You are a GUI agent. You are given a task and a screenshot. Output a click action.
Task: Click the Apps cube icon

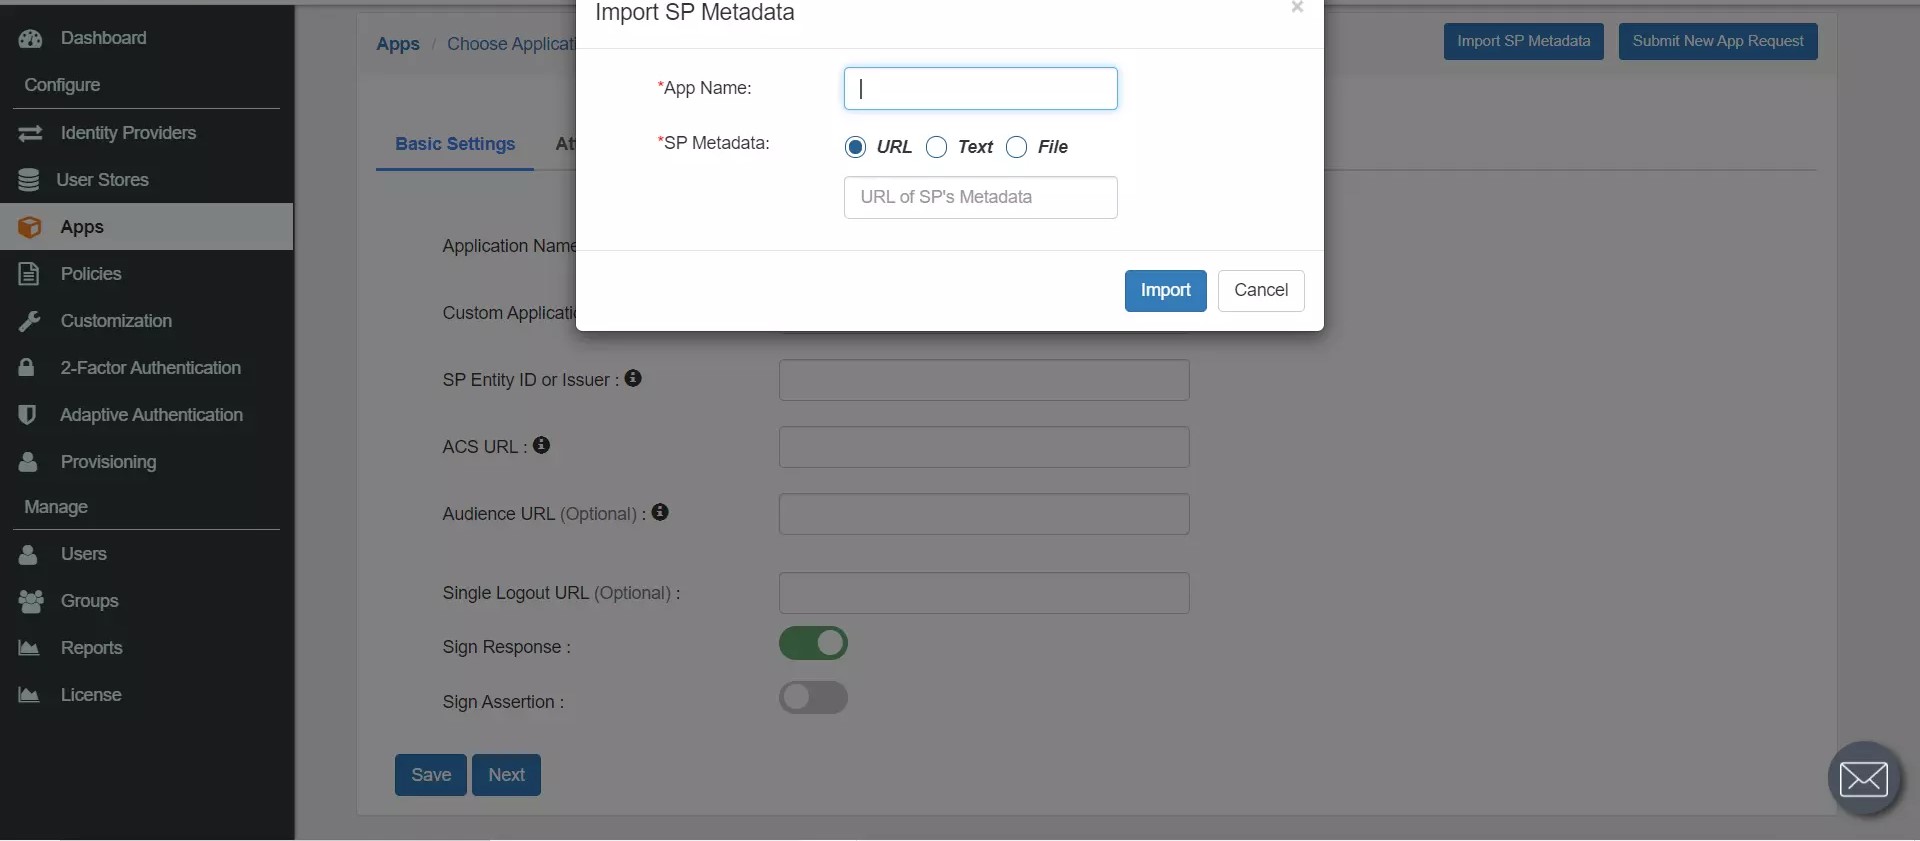(30, 227)
